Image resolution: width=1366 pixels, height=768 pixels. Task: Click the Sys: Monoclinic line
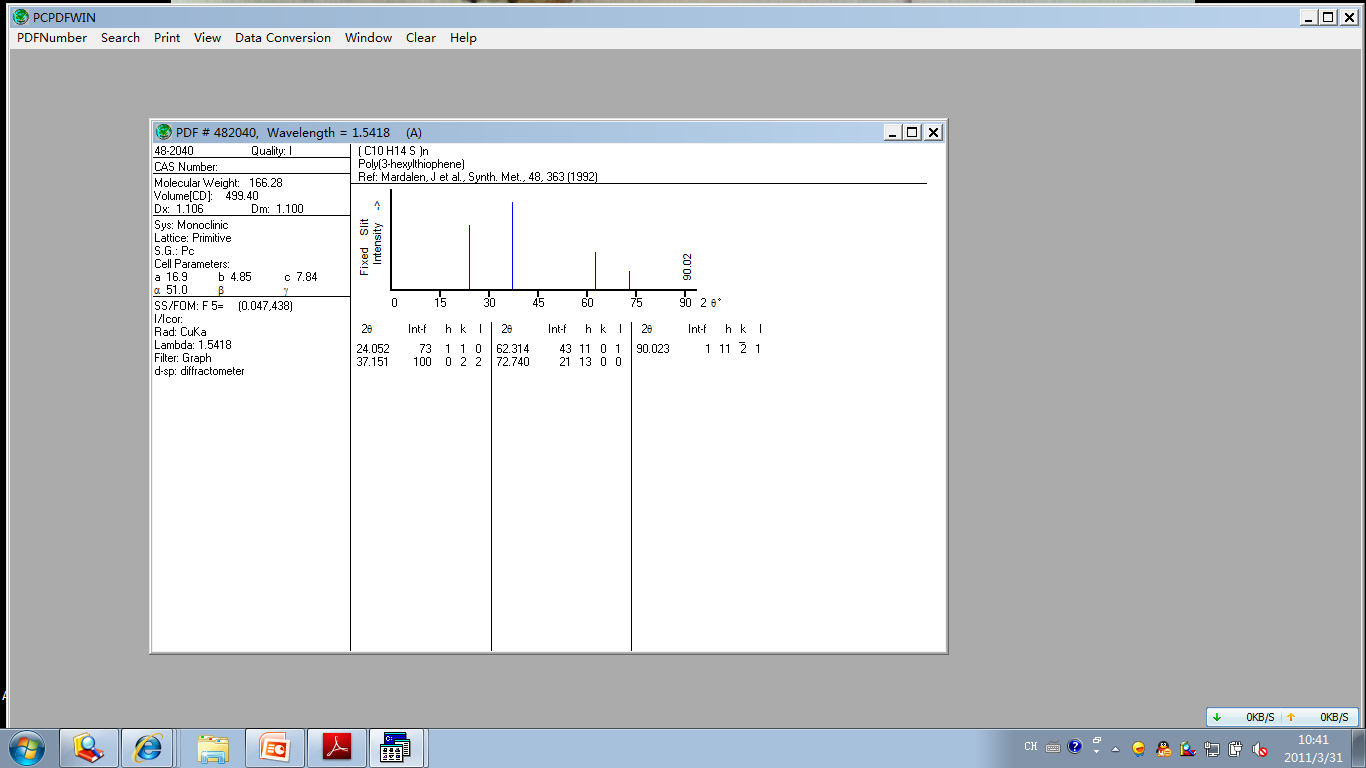click(x=191, y=225)
